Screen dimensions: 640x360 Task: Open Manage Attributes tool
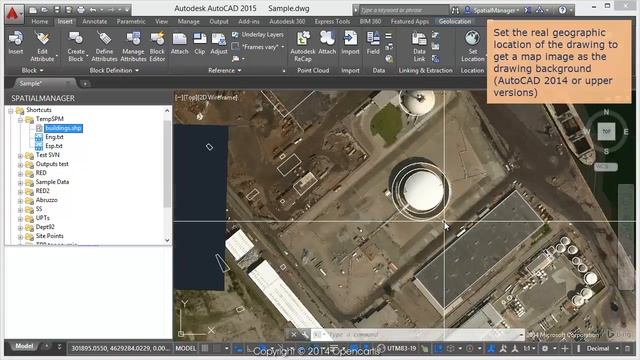(x=133, y=46)
